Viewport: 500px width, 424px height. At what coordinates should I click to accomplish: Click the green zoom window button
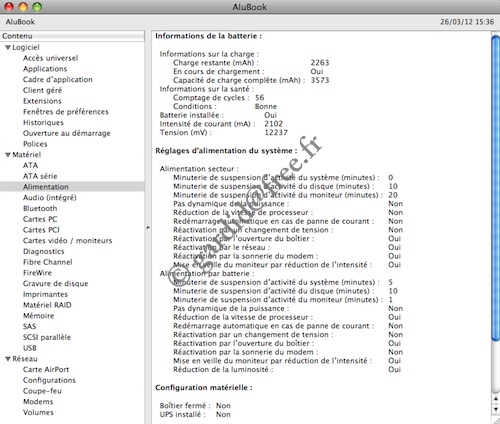click(37, 7)
